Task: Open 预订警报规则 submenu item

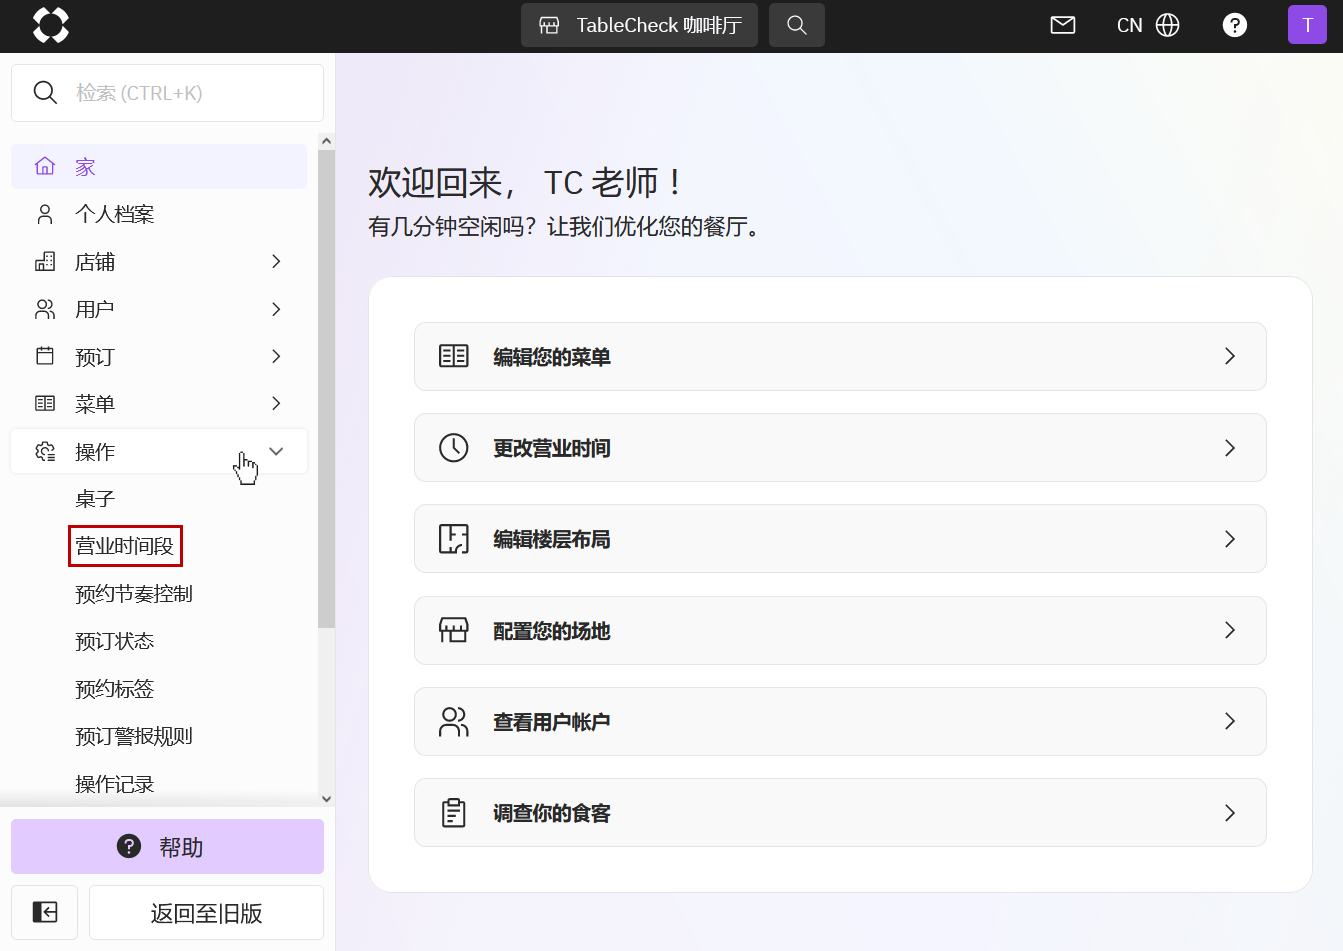Action: (x=134, y=736)
